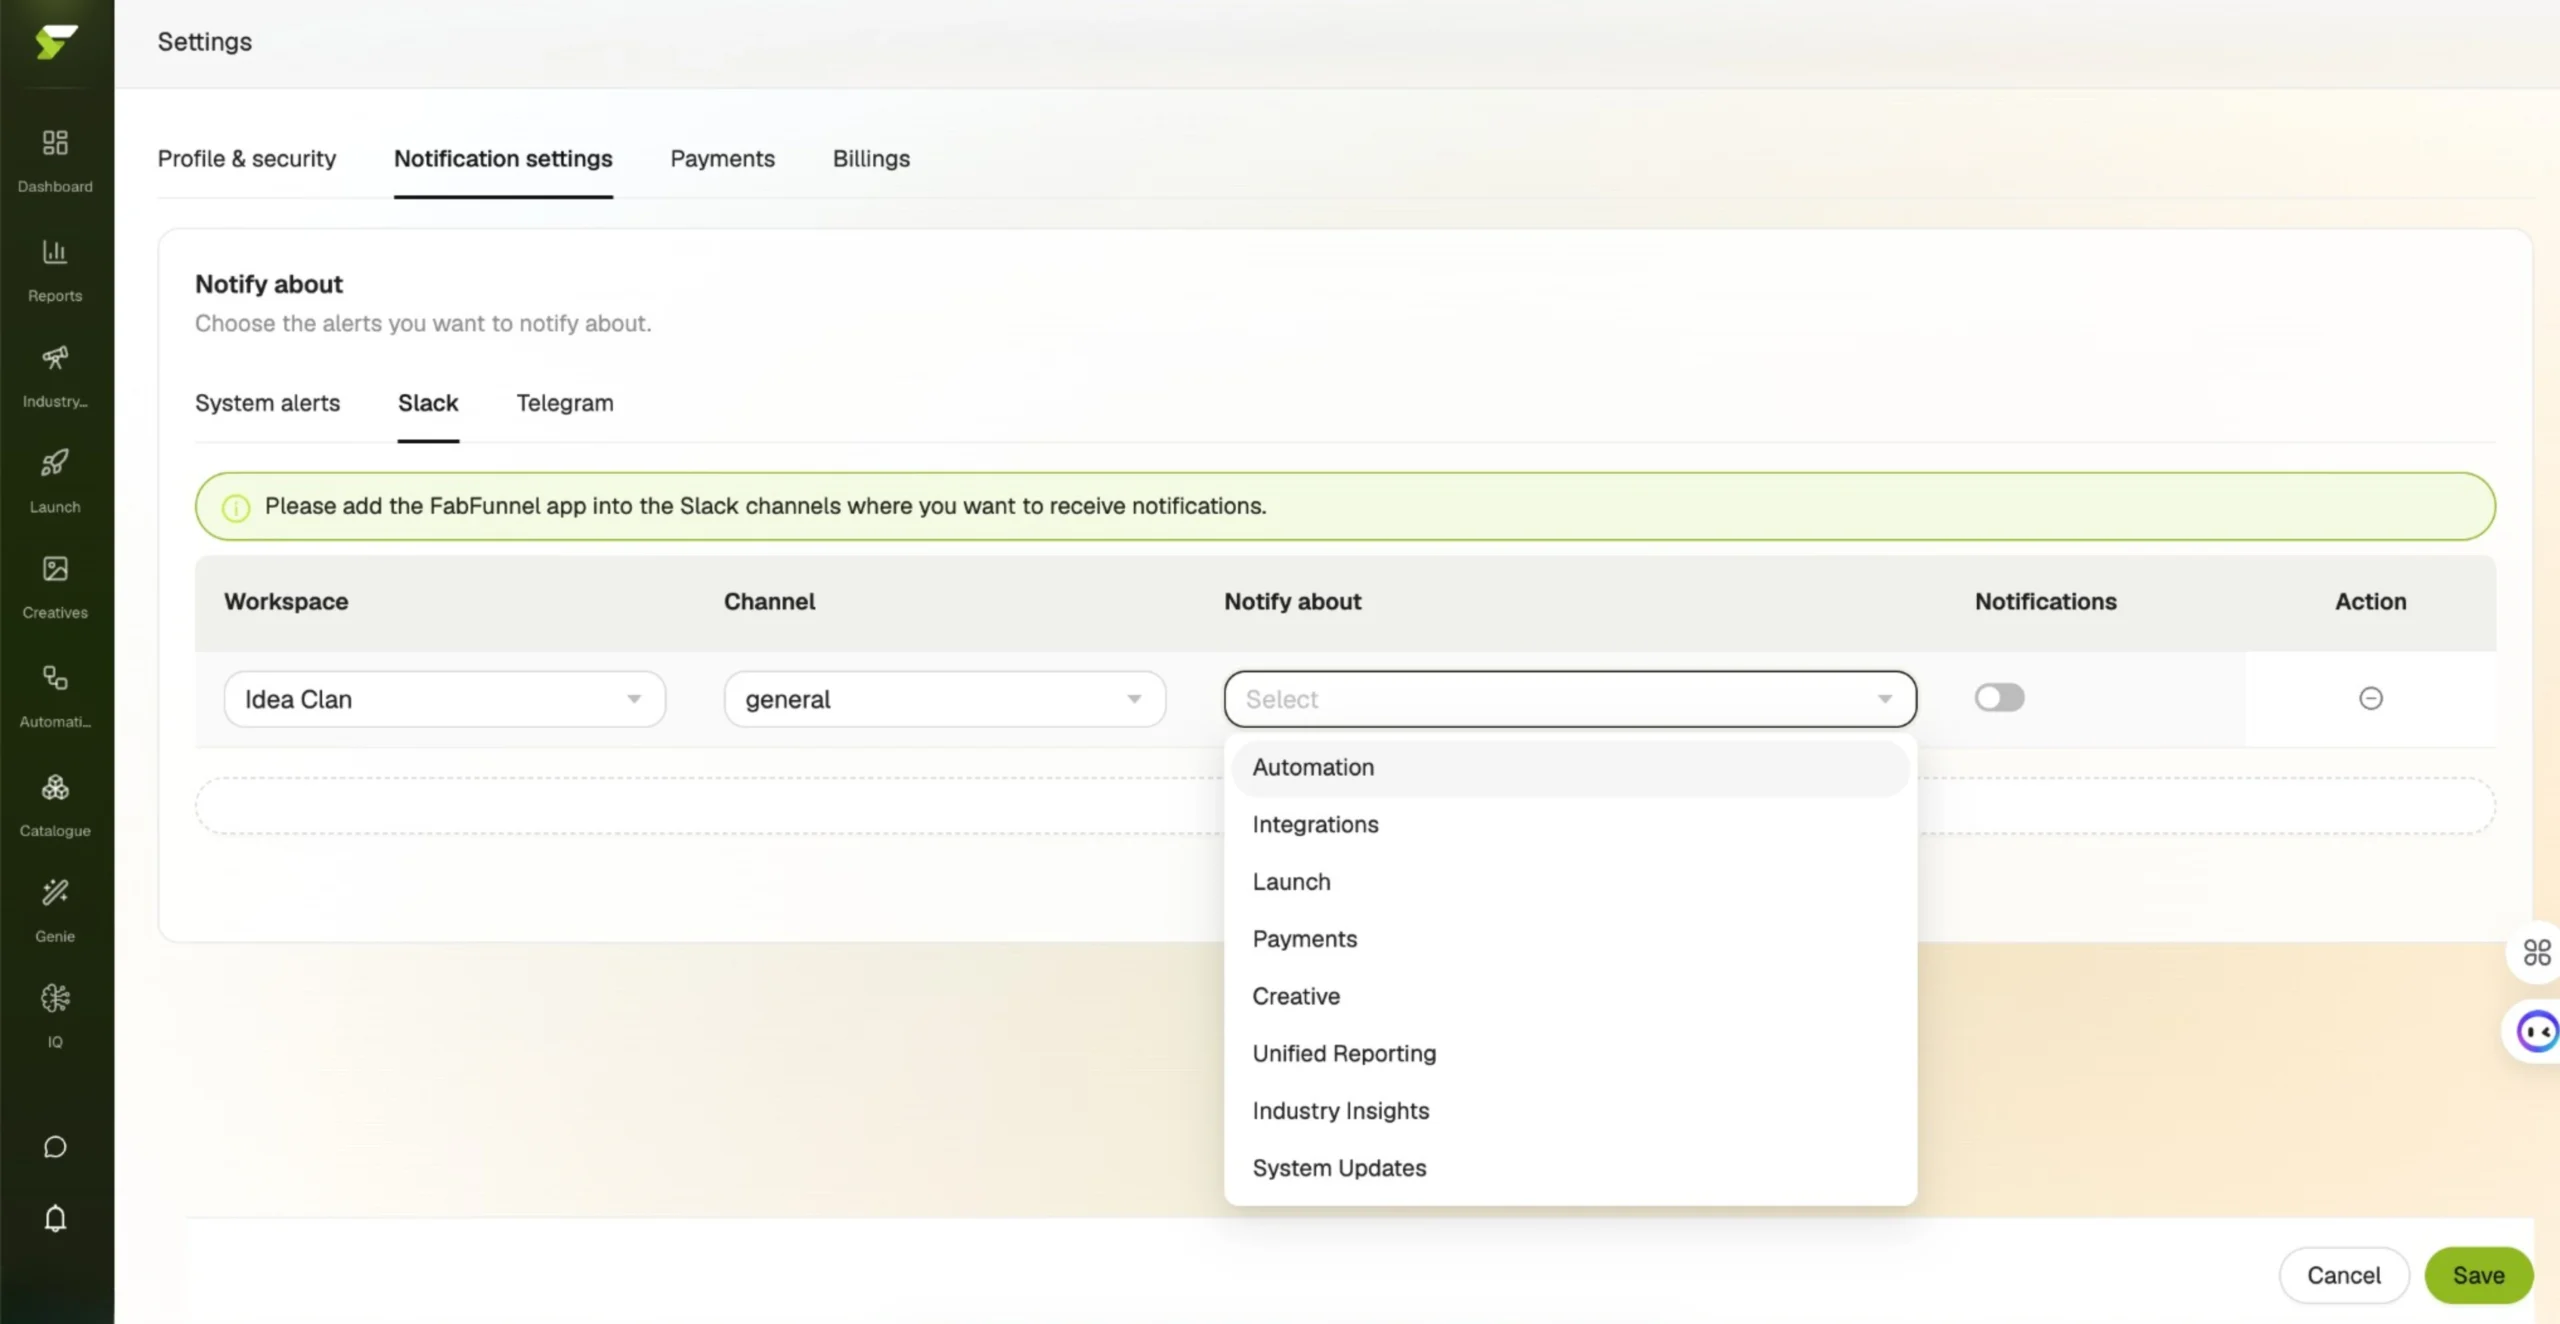Select the Notification settings tab
2560x1324 pixels.
pyautogui.click(x=503, y=158)
